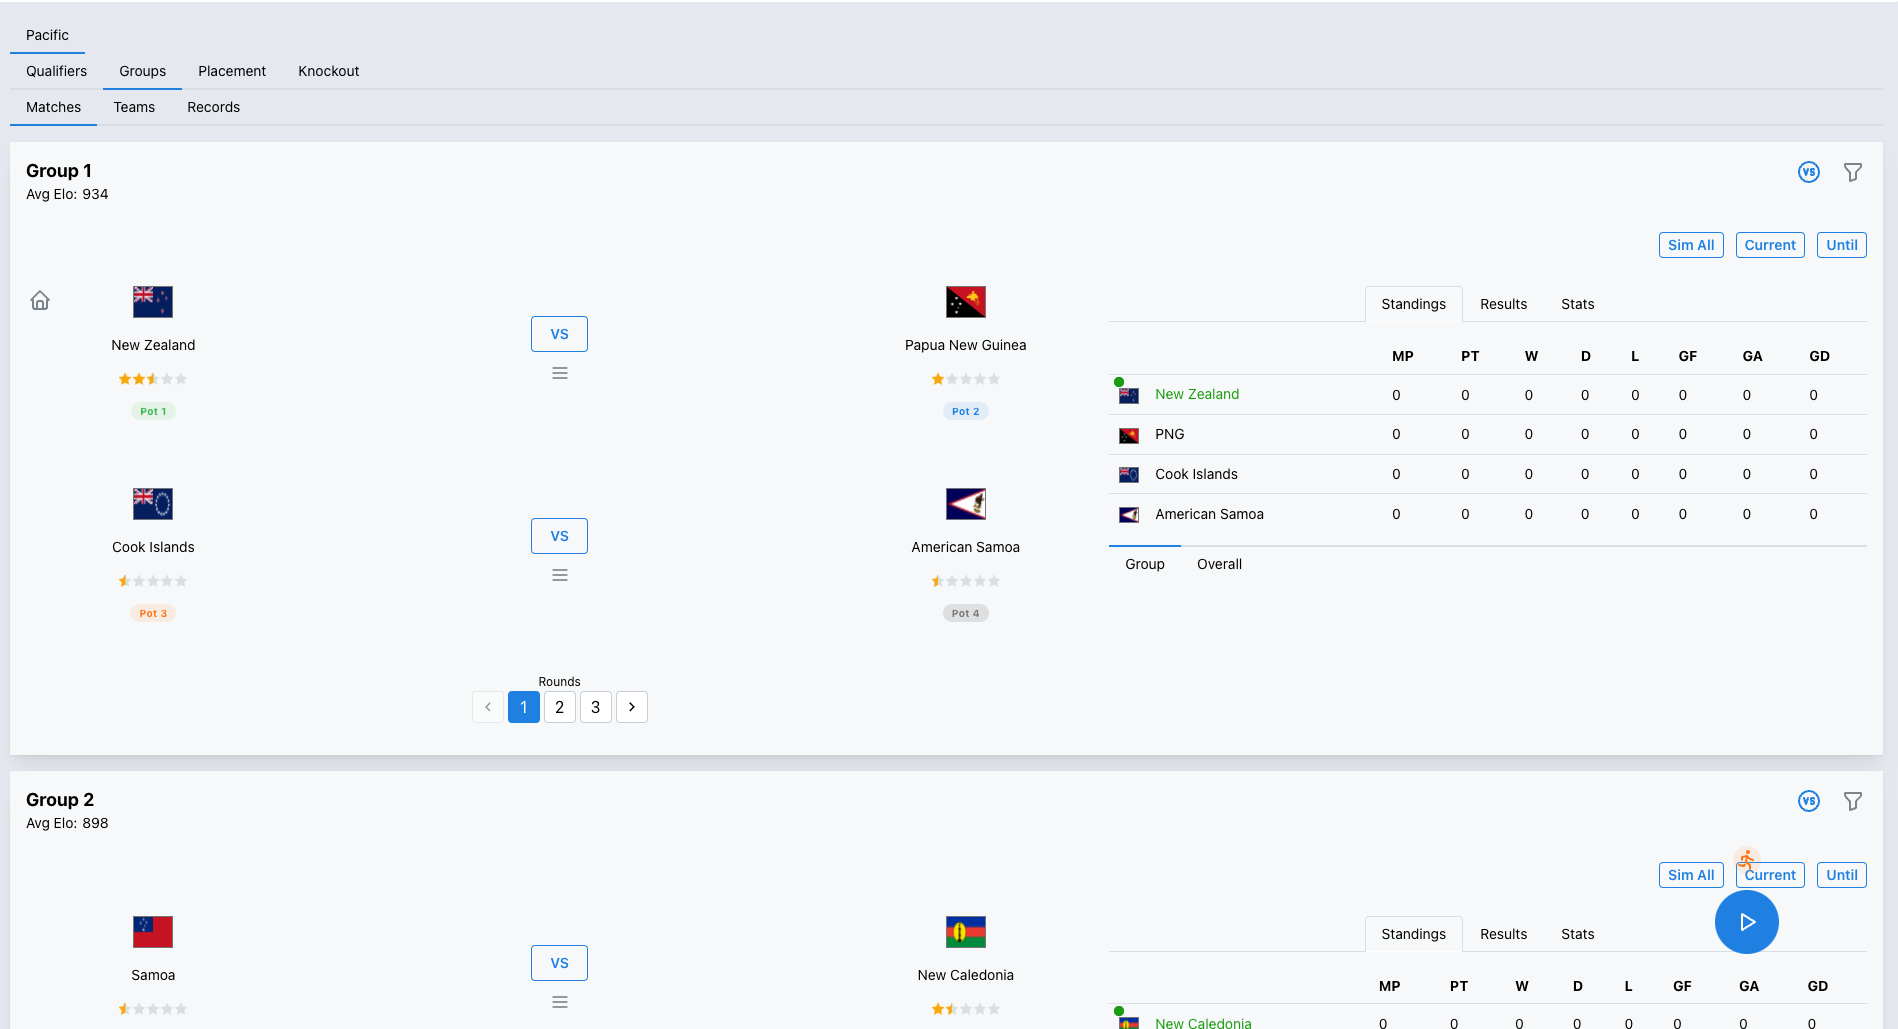Click the Pot 1 badge

(153, 411)
